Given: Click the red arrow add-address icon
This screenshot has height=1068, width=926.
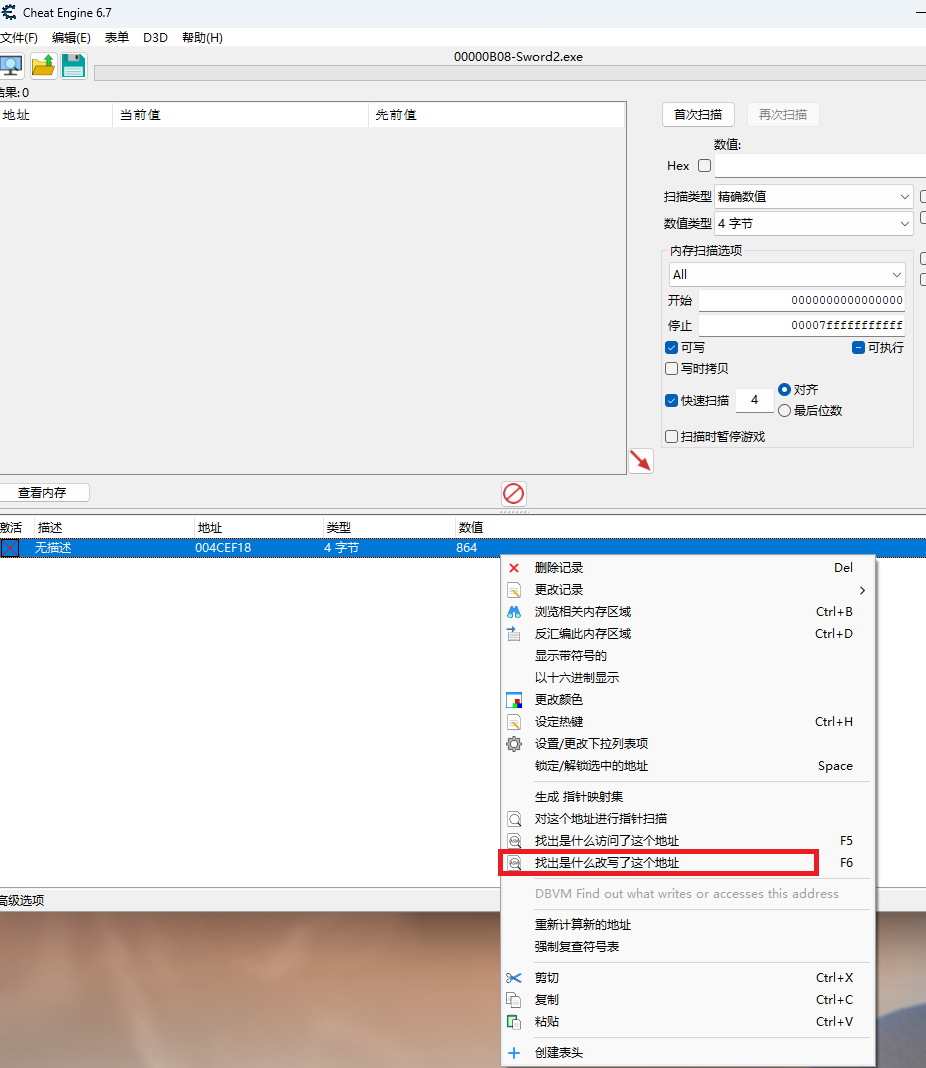Looking at the screenshot, I should 640,461.
